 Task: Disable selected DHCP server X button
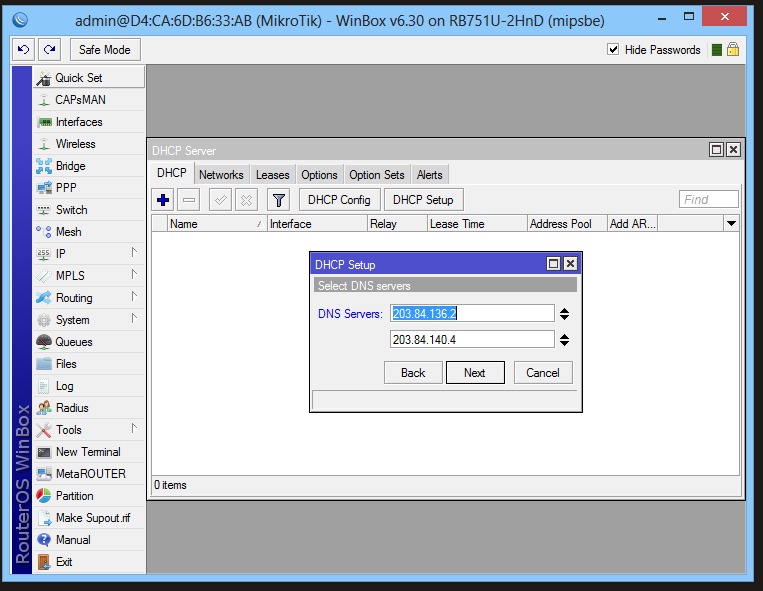(246, 200)
